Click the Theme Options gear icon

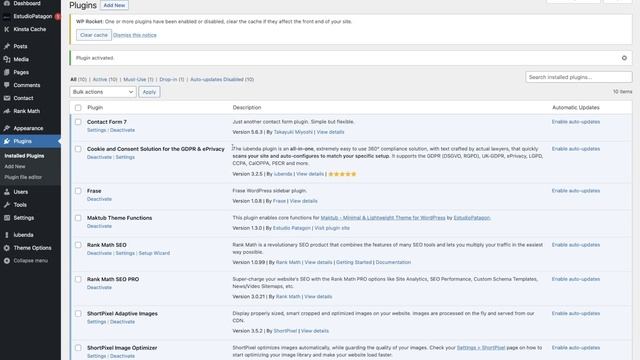click(7, 248)
